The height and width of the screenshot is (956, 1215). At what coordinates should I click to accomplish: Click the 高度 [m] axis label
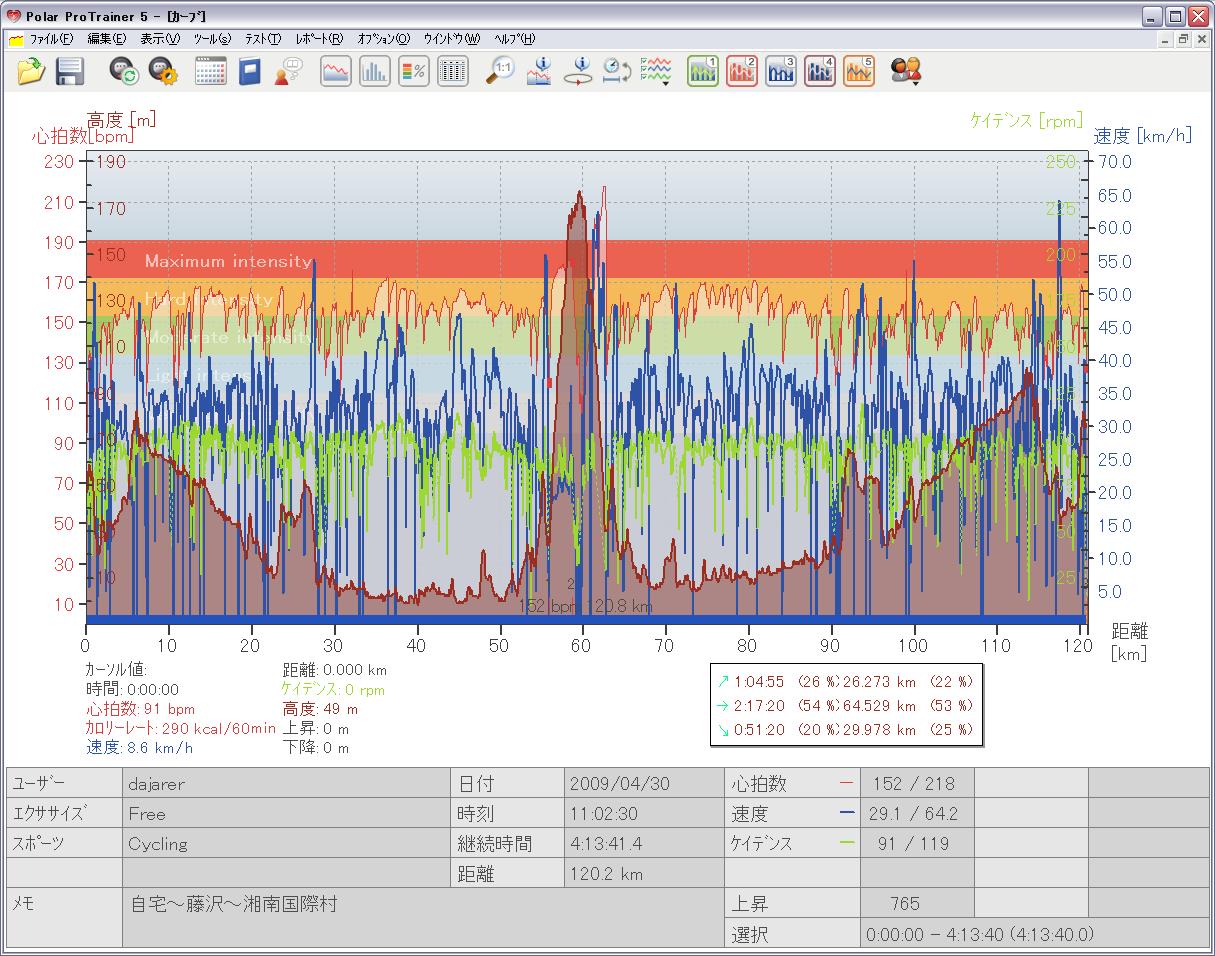pyautogui.click(x=121, y=119)
